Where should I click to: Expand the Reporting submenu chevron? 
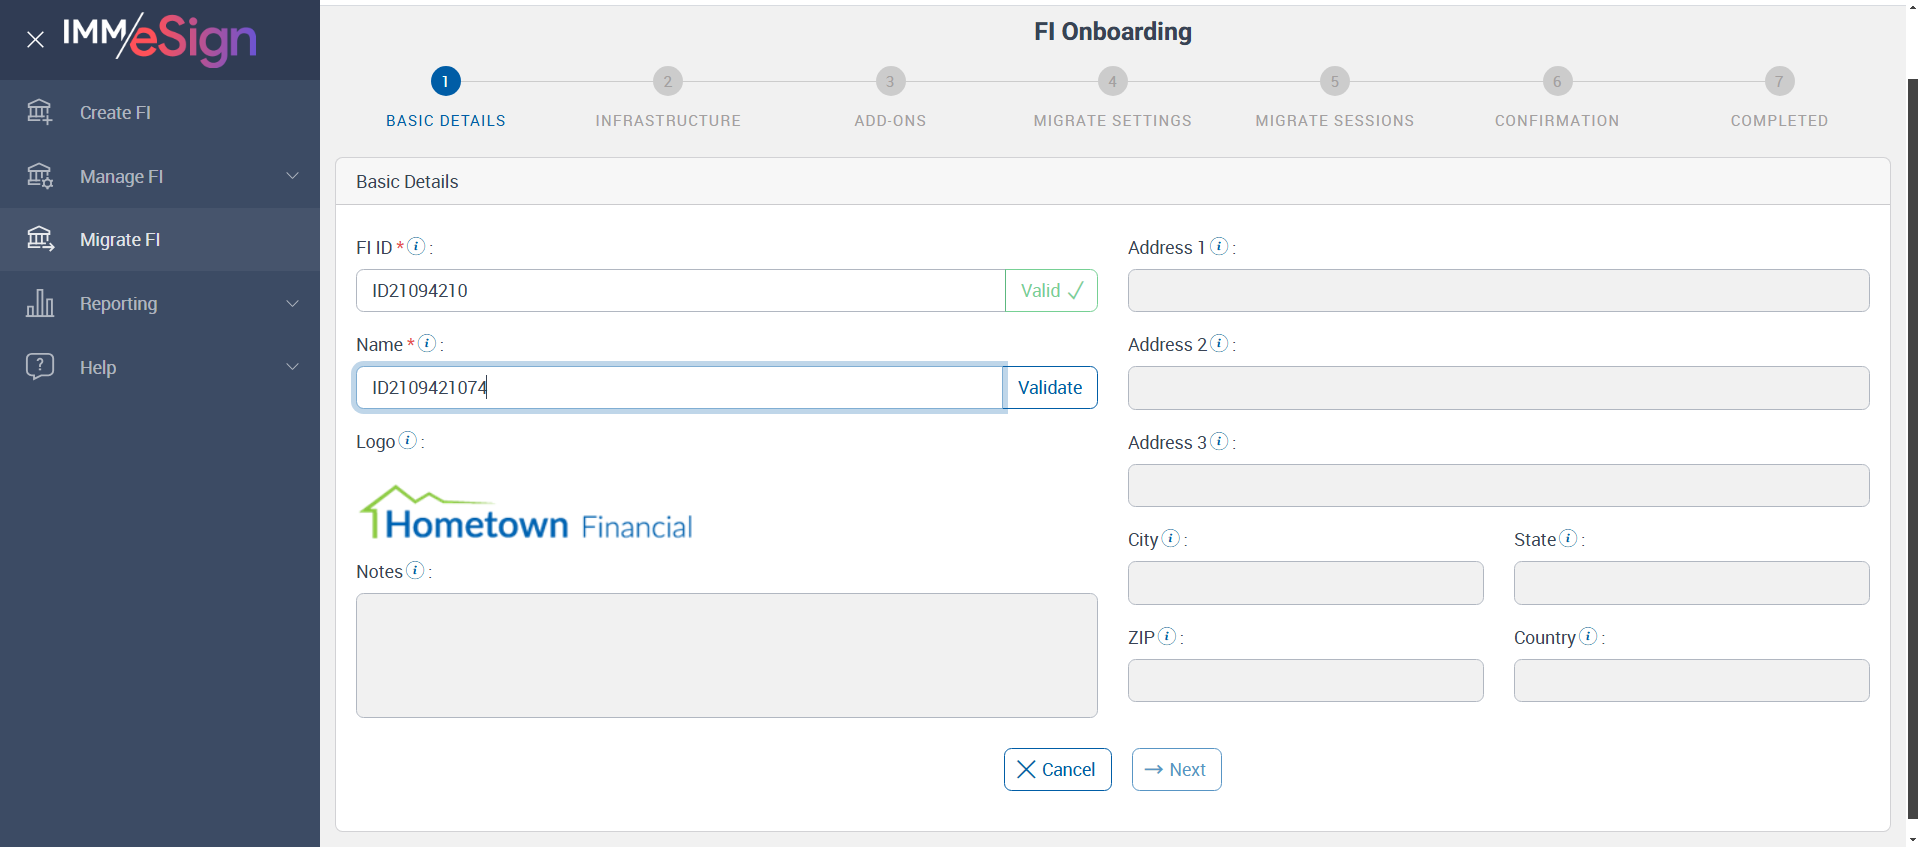click(292, 303)
